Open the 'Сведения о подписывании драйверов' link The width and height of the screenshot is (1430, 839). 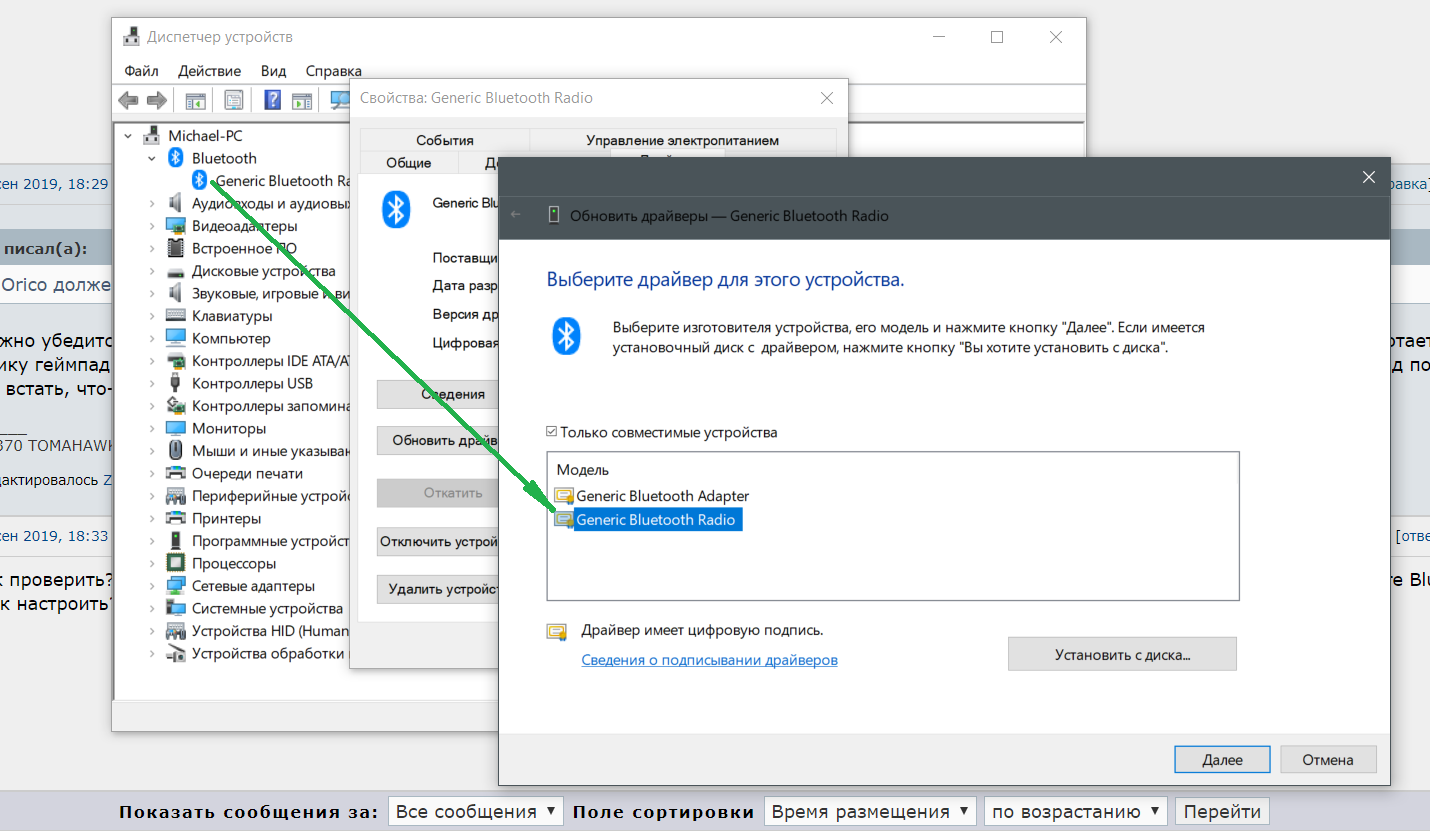tap(710, 660)
